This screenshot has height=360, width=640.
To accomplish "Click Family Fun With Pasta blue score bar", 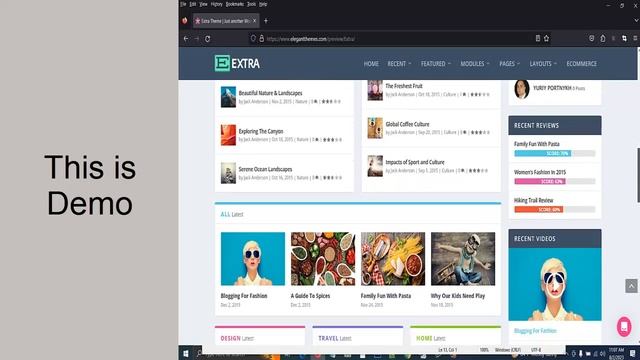I will coord(543,153).
